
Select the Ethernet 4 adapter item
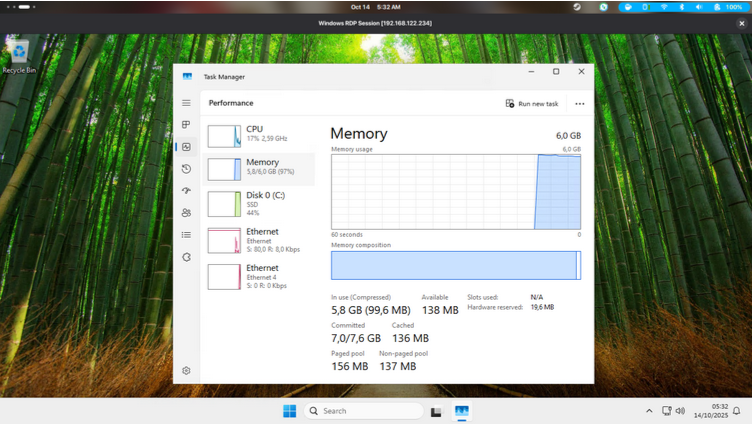click(x=260, y=276)
